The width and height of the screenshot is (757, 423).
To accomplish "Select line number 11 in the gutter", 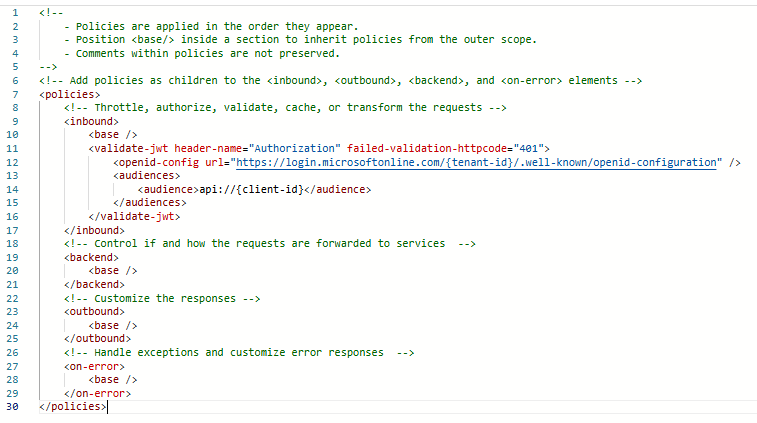I will click(12, 149).
